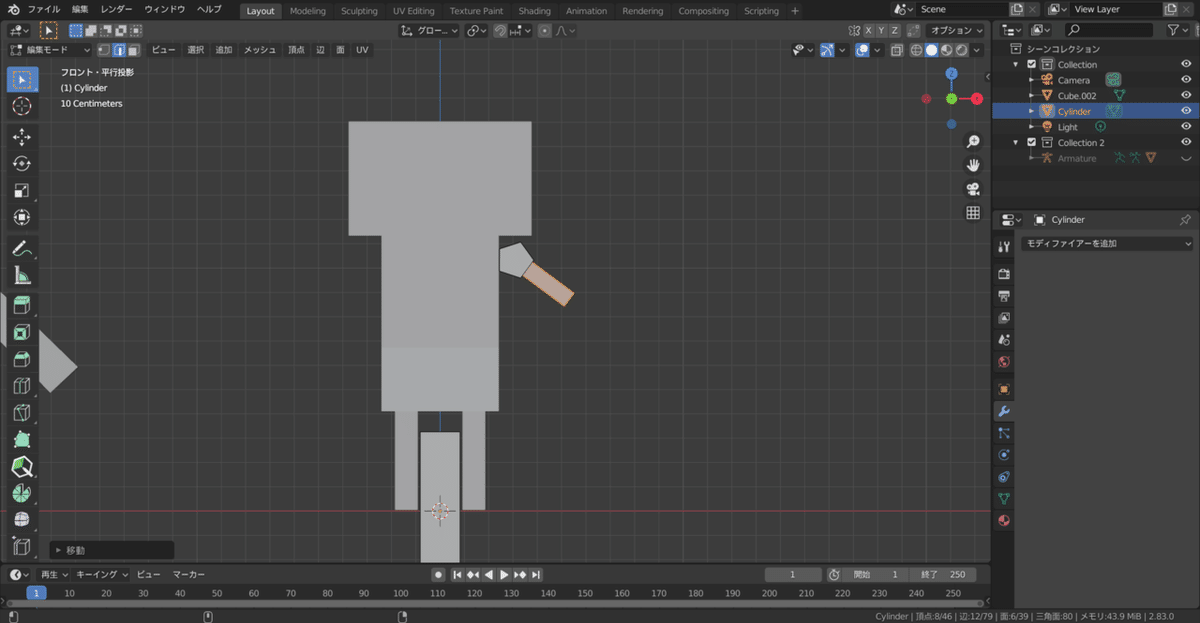
Task: Click the red X axis gizmo ball
Action: (x=977, y=98)
